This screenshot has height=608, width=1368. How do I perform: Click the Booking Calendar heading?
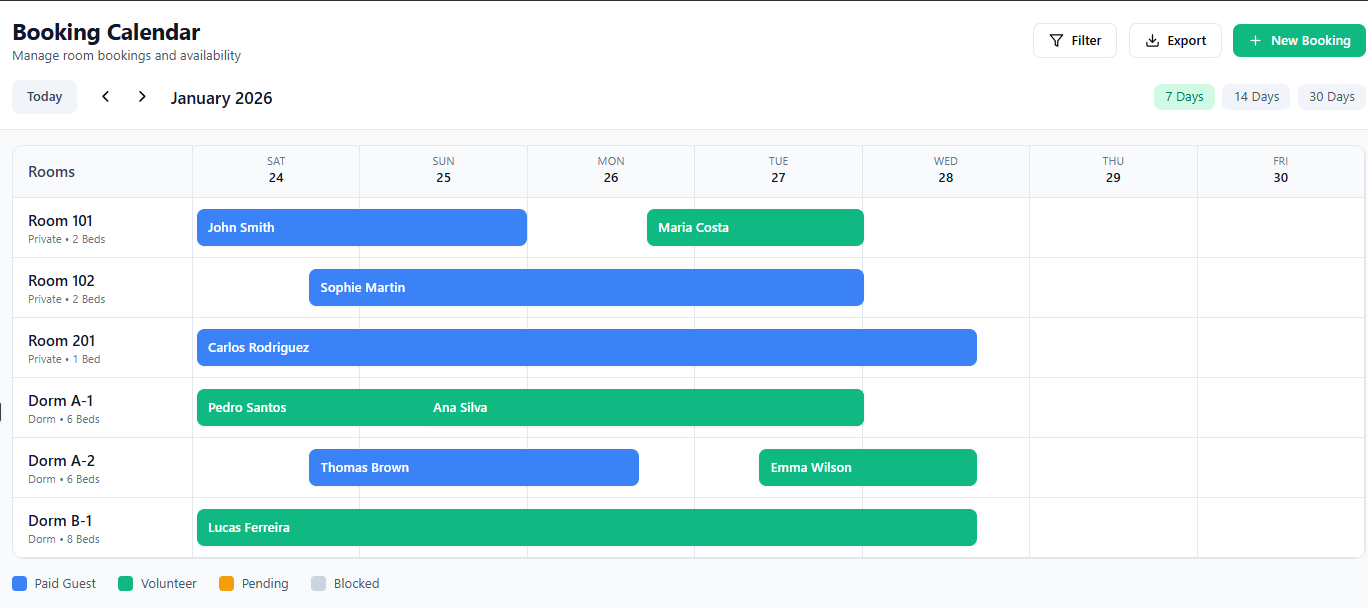coord(106,32)
